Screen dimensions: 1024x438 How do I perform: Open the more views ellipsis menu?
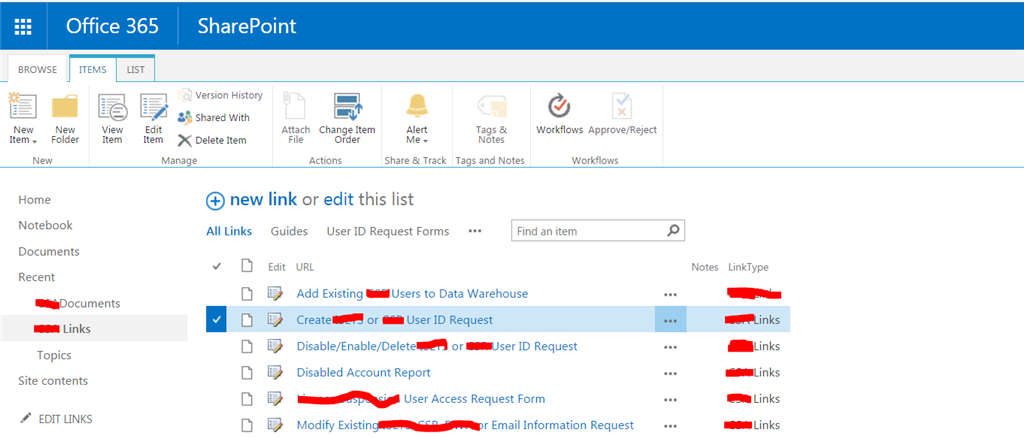[475, 231]
